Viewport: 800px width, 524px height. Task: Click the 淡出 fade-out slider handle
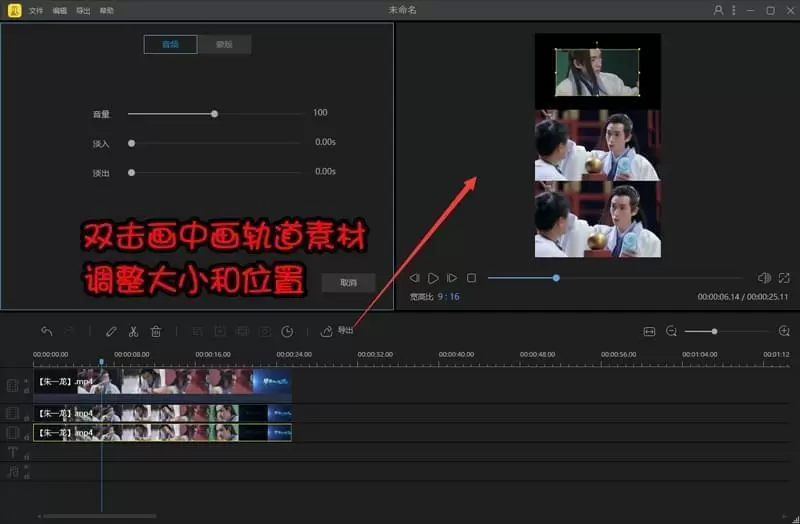(132, 173)
